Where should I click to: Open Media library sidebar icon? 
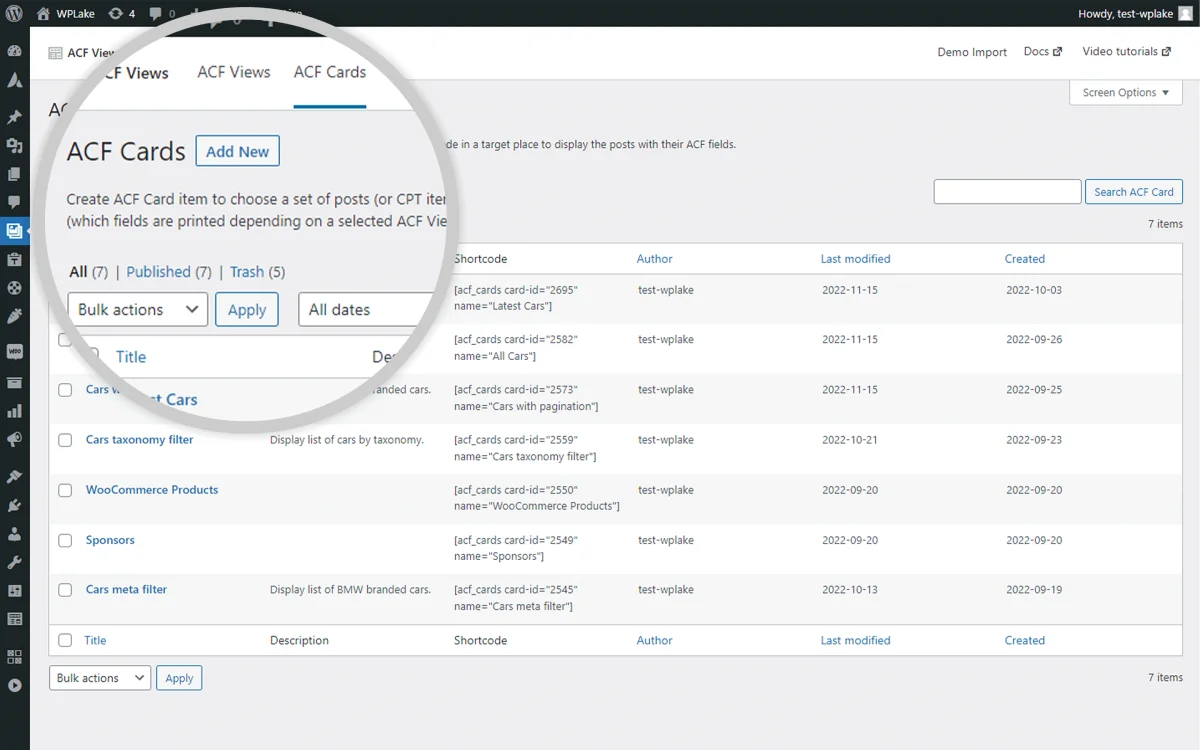tap(15, 146)
